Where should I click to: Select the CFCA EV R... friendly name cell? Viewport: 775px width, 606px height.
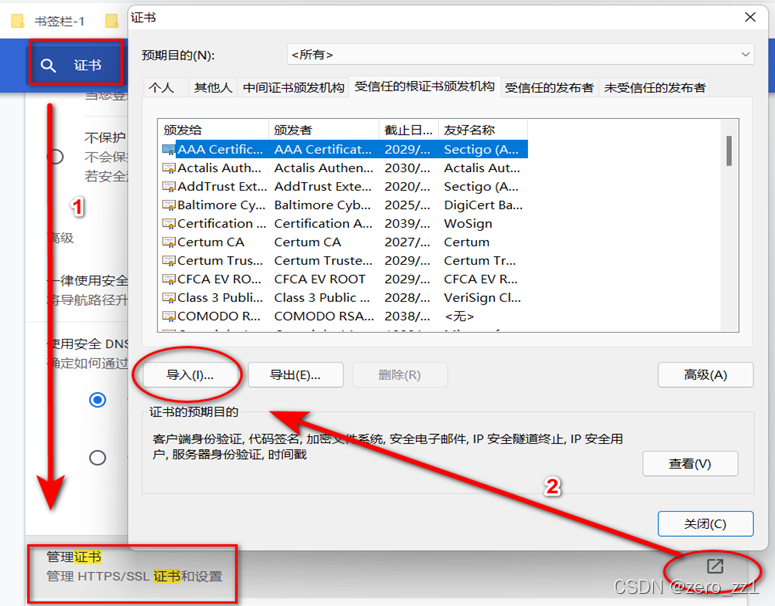pos(480,279)
